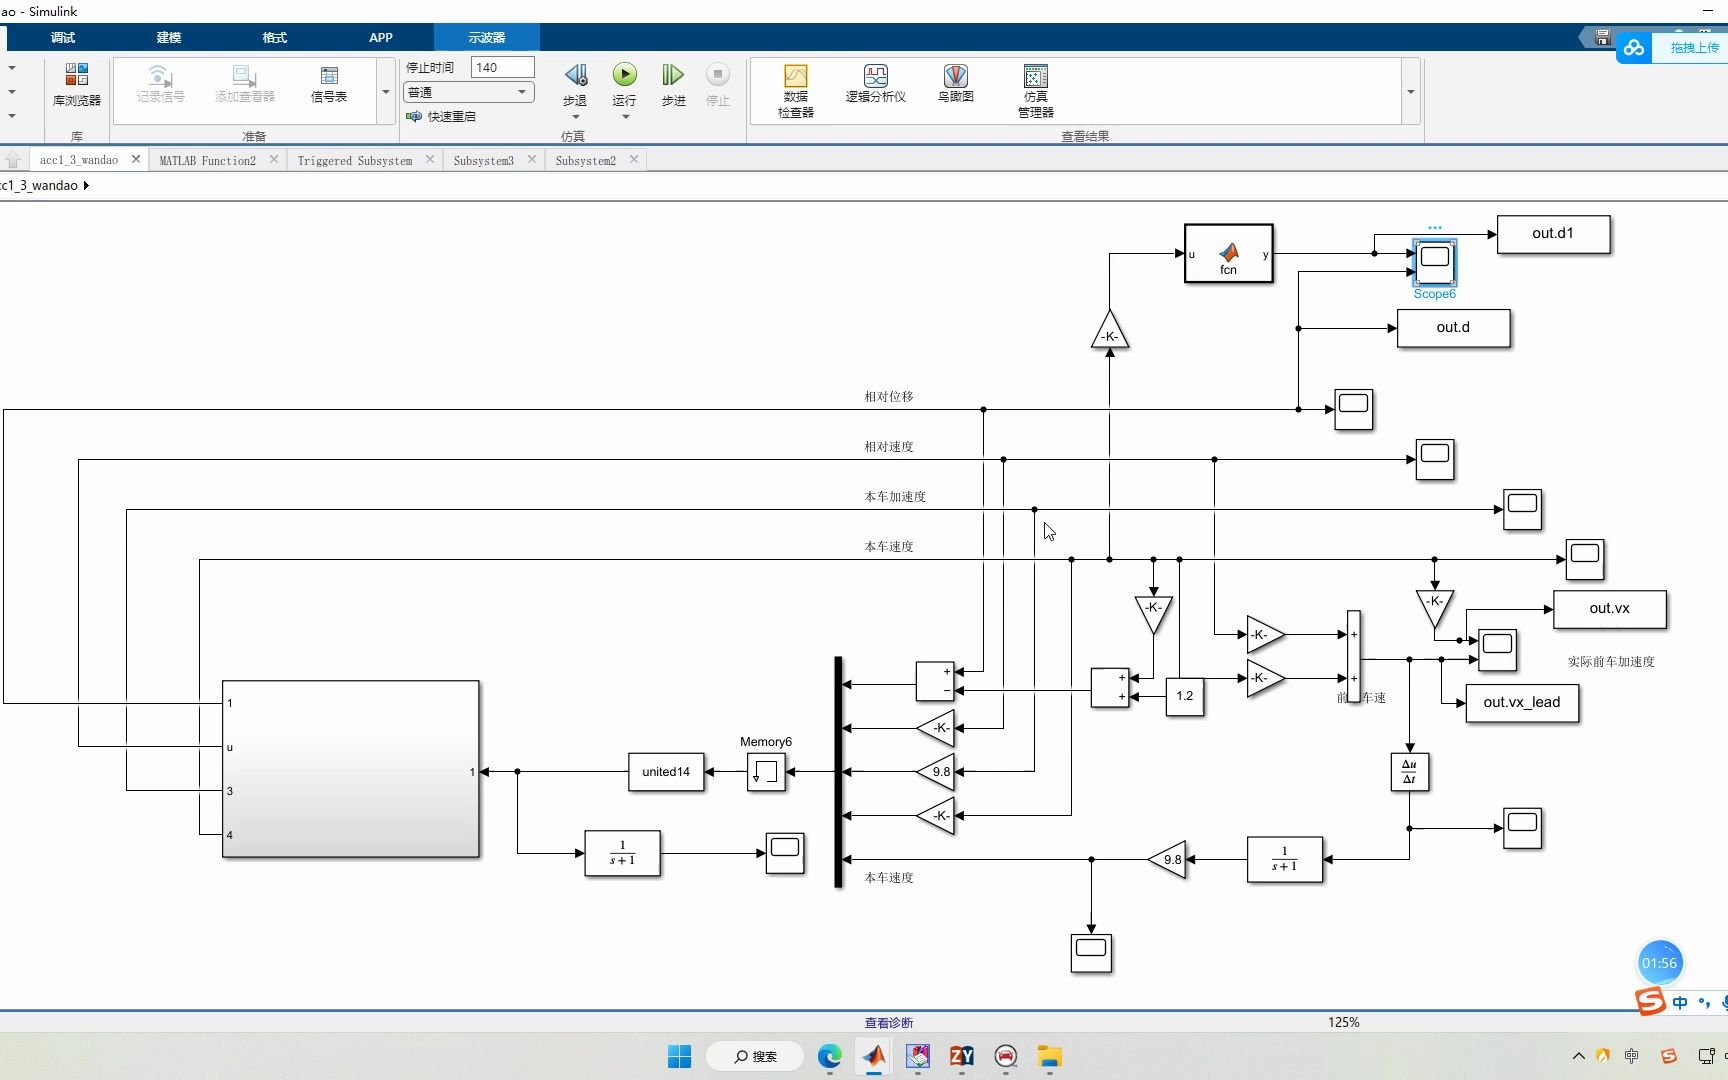Select the Scope6 block
This screenshot has height=1080, width=1728.
tap(1435, 262)
